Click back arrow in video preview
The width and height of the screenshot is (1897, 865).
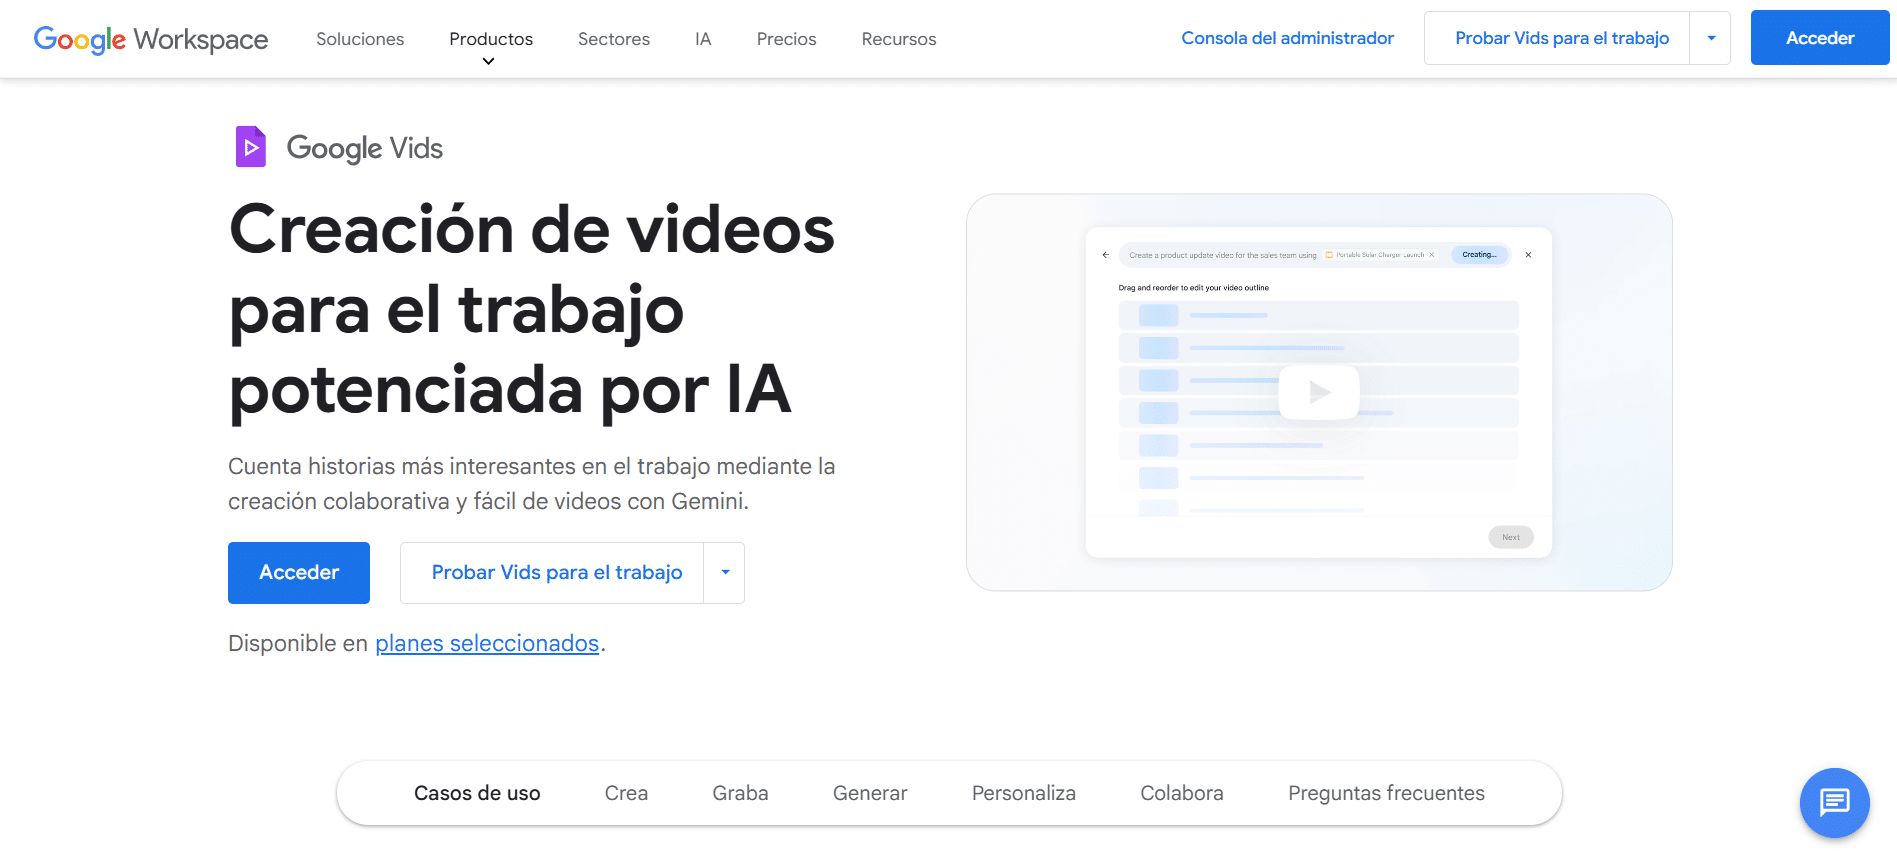tap(1105, 255)
